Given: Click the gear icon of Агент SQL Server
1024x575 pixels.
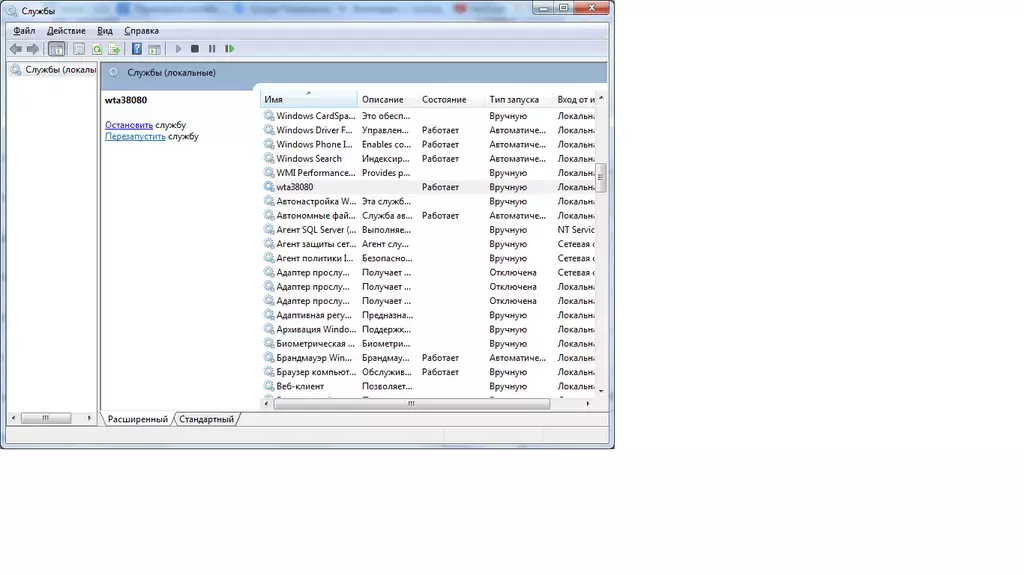Looking at the screenshot, I should [268, 230].
